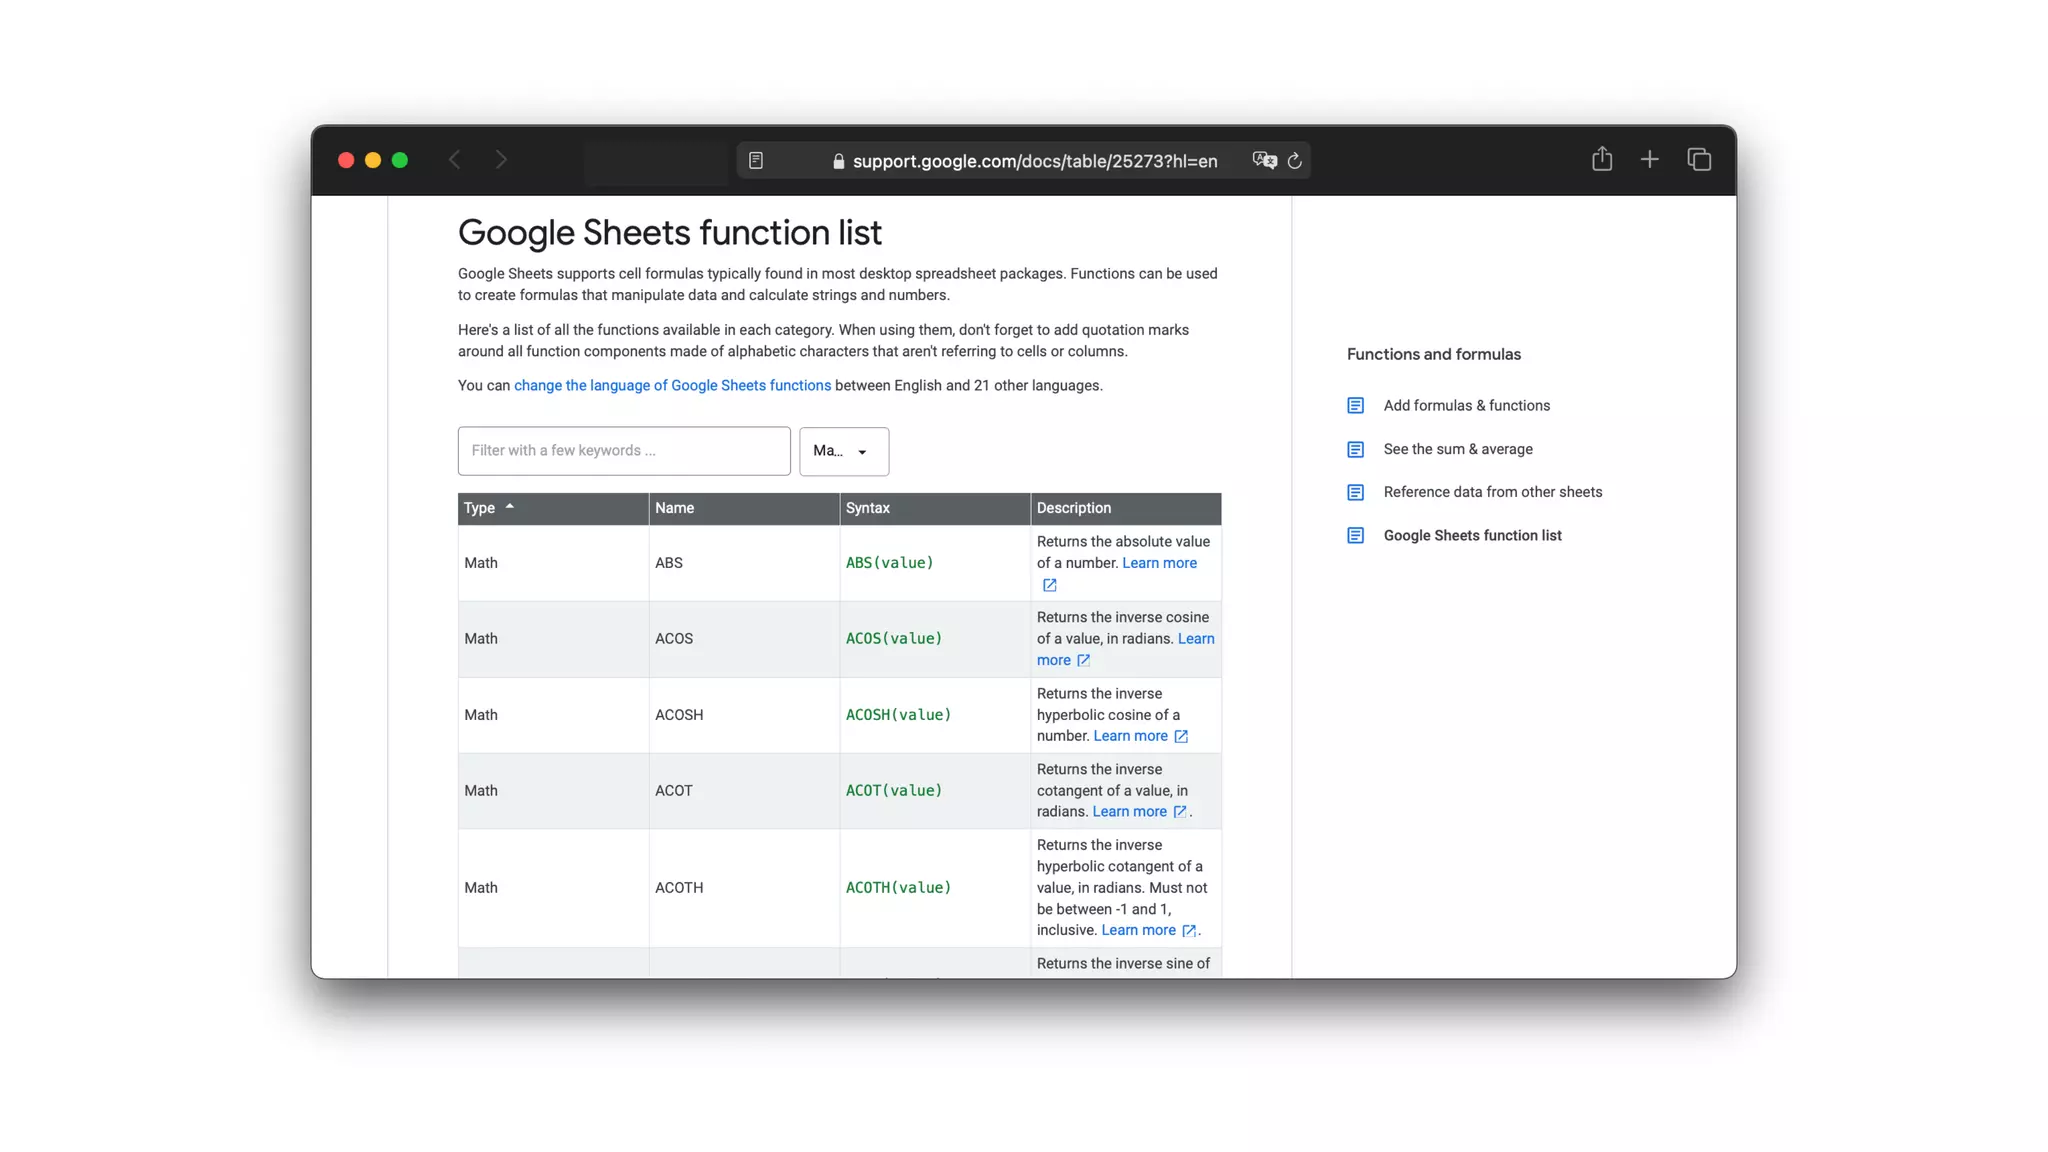The width and height of the screenshot is (2048, 1152).
Task: Open a new tab with plus icon
Action: pos(1650,159)
